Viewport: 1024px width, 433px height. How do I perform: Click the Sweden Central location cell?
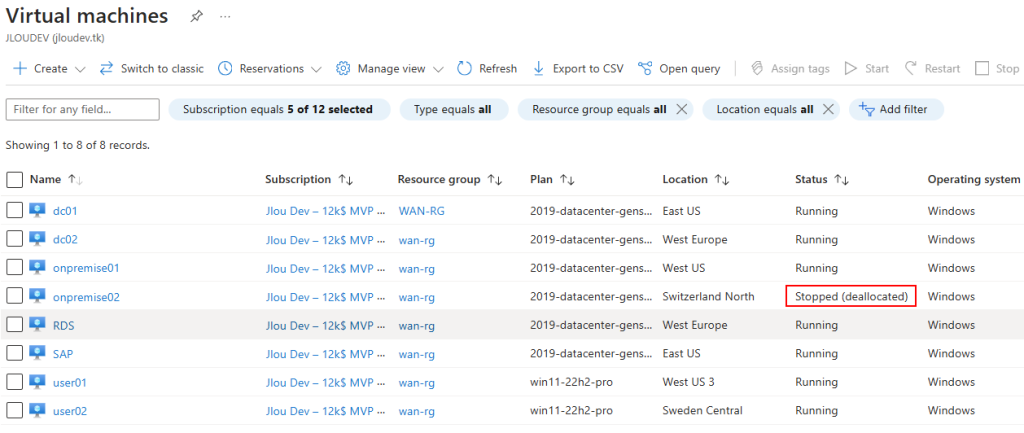[702, 411]
